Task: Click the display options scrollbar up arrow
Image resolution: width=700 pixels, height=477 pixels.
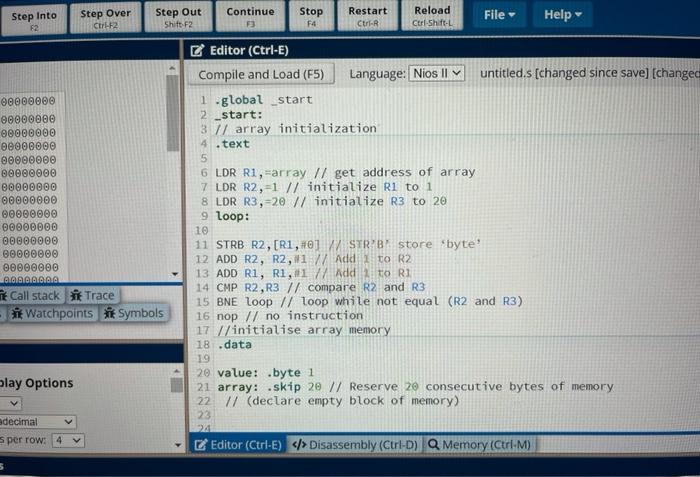Action: tap(177, 371)
